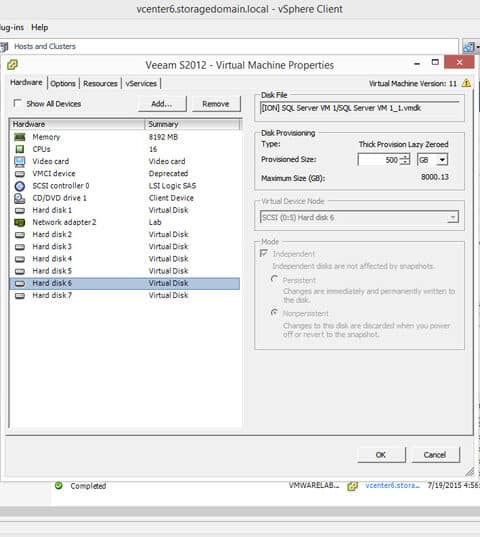Viewport: 480px width, 537px height.
Task: Click the VM properties dialog title icon
Action: 12,64
